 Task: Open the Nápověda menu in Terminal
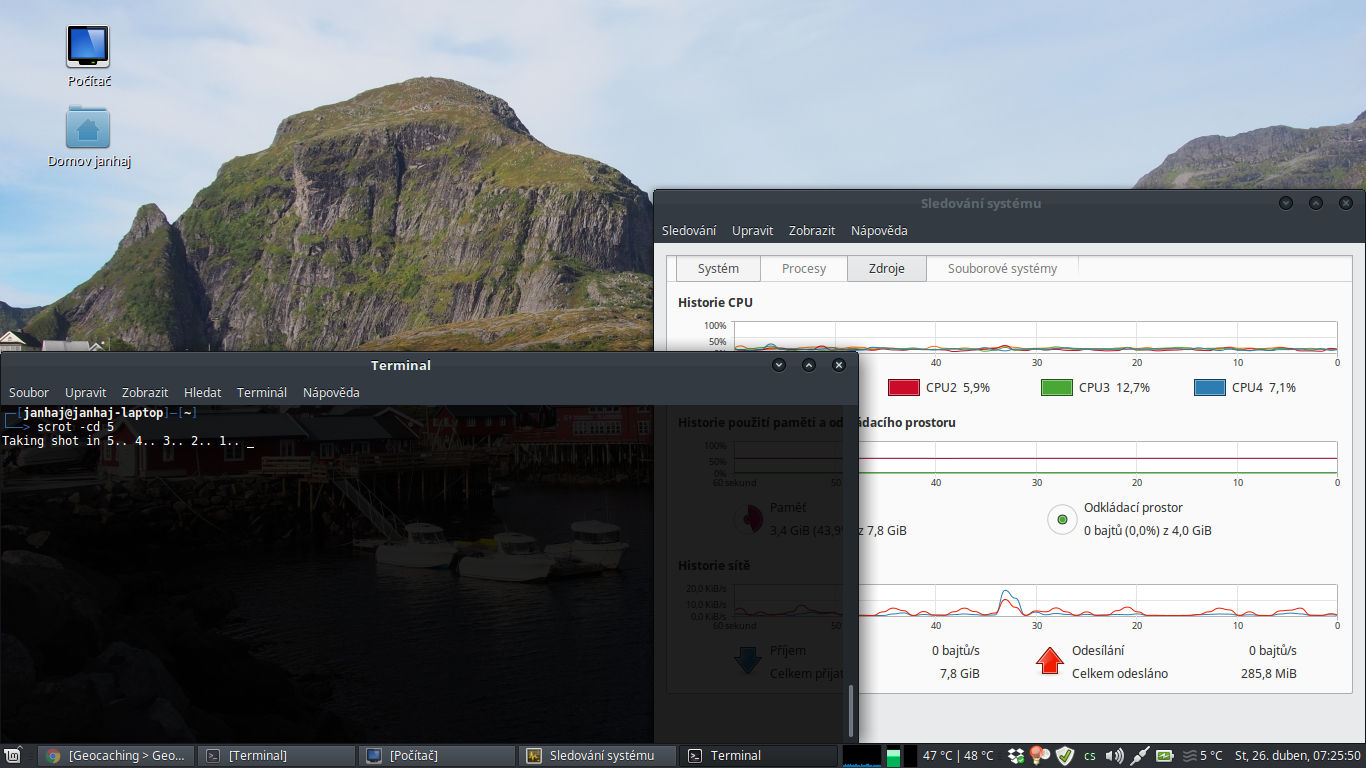(331, 392)
